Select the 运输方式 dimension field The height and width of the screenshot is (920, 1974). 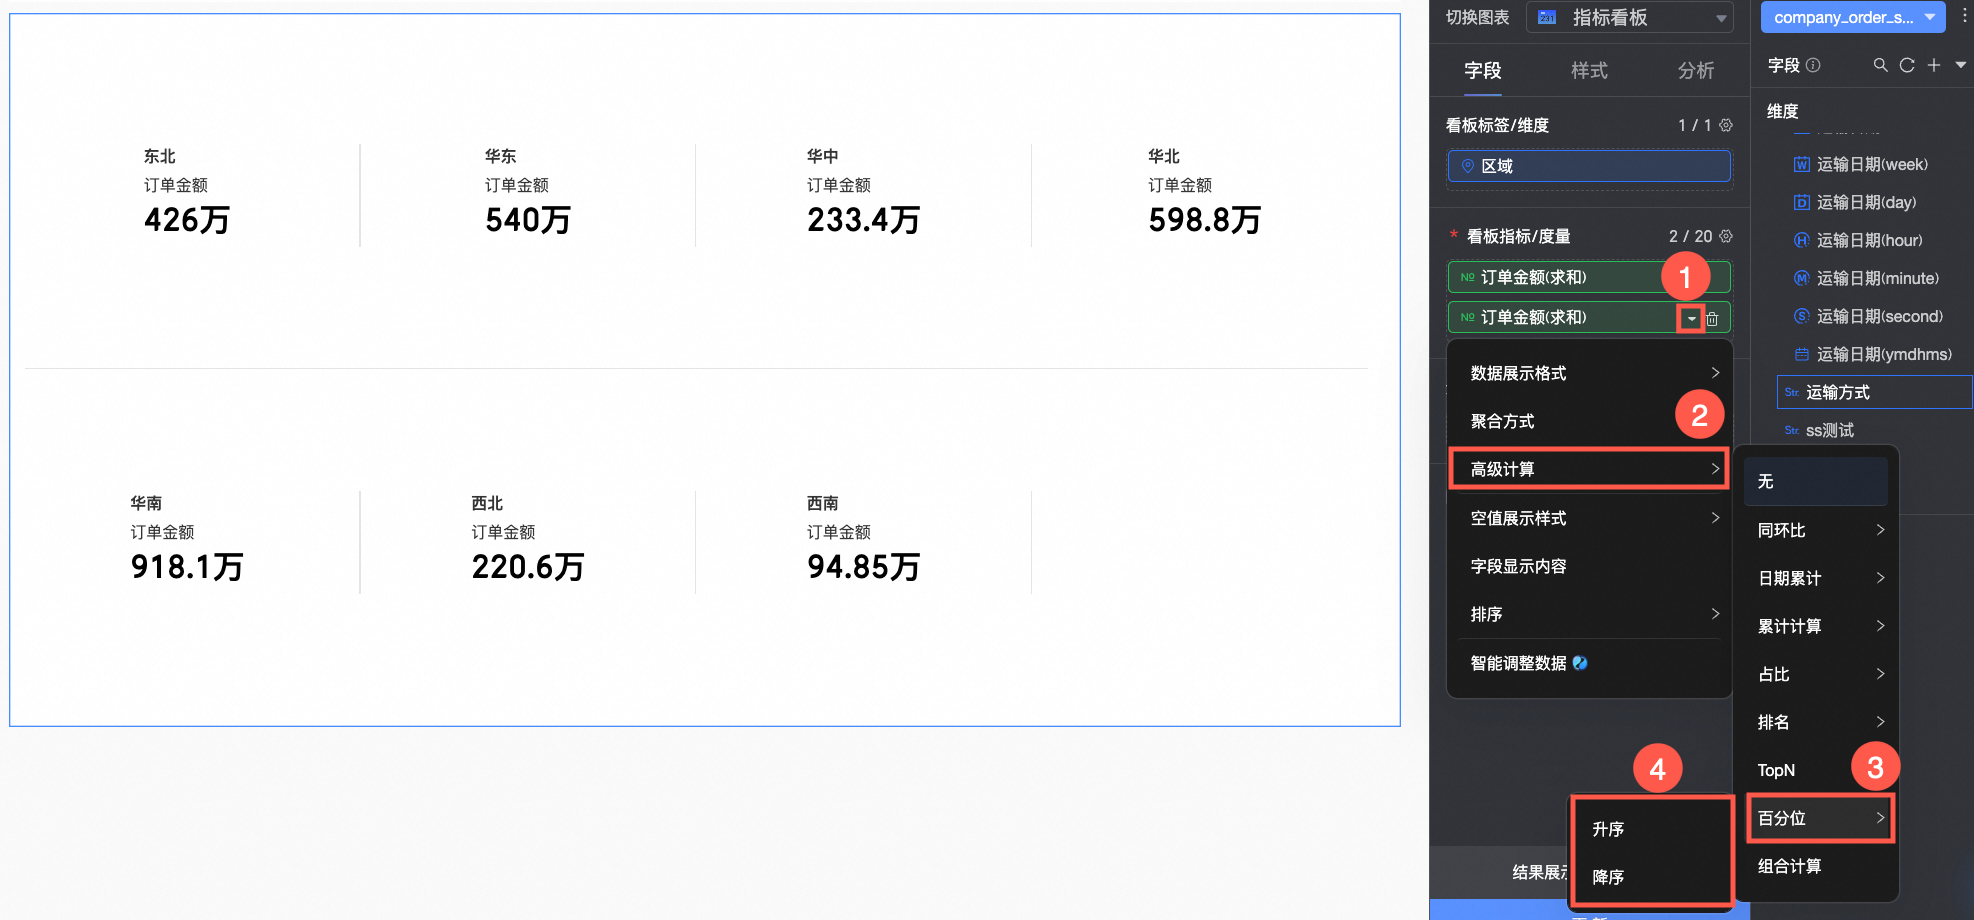[1874, 392]
